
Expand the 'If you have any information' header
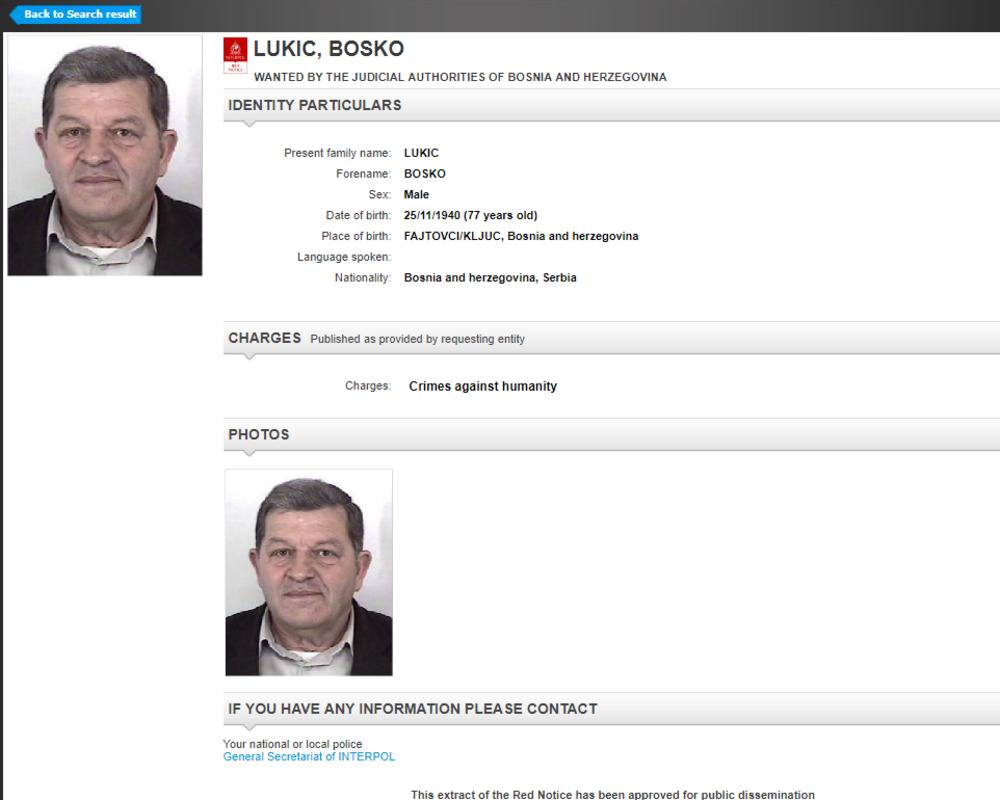click(x=412, y=709)
